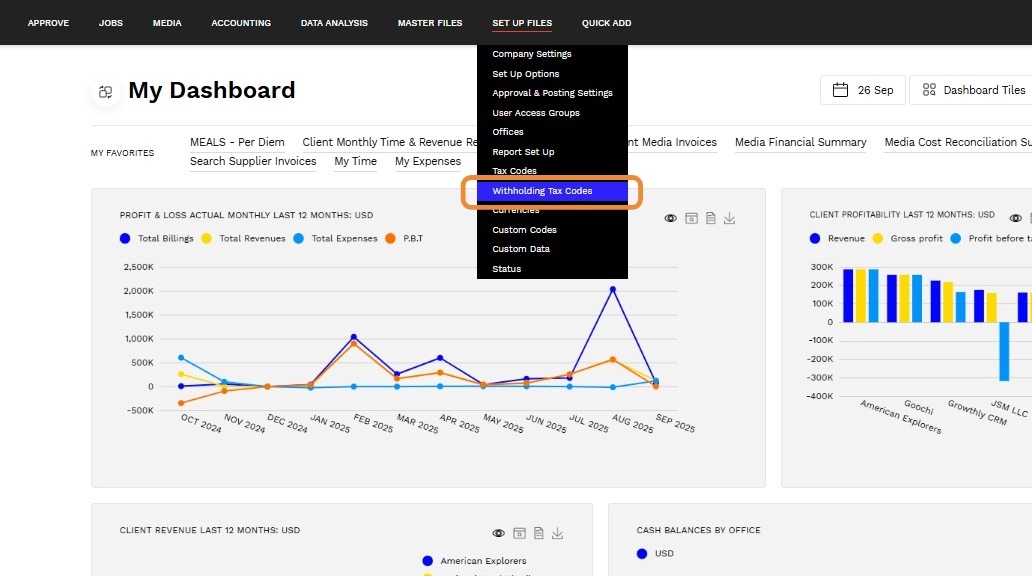Click the dashboard layout icon beside My Dashboard

[x=105, y=92]
